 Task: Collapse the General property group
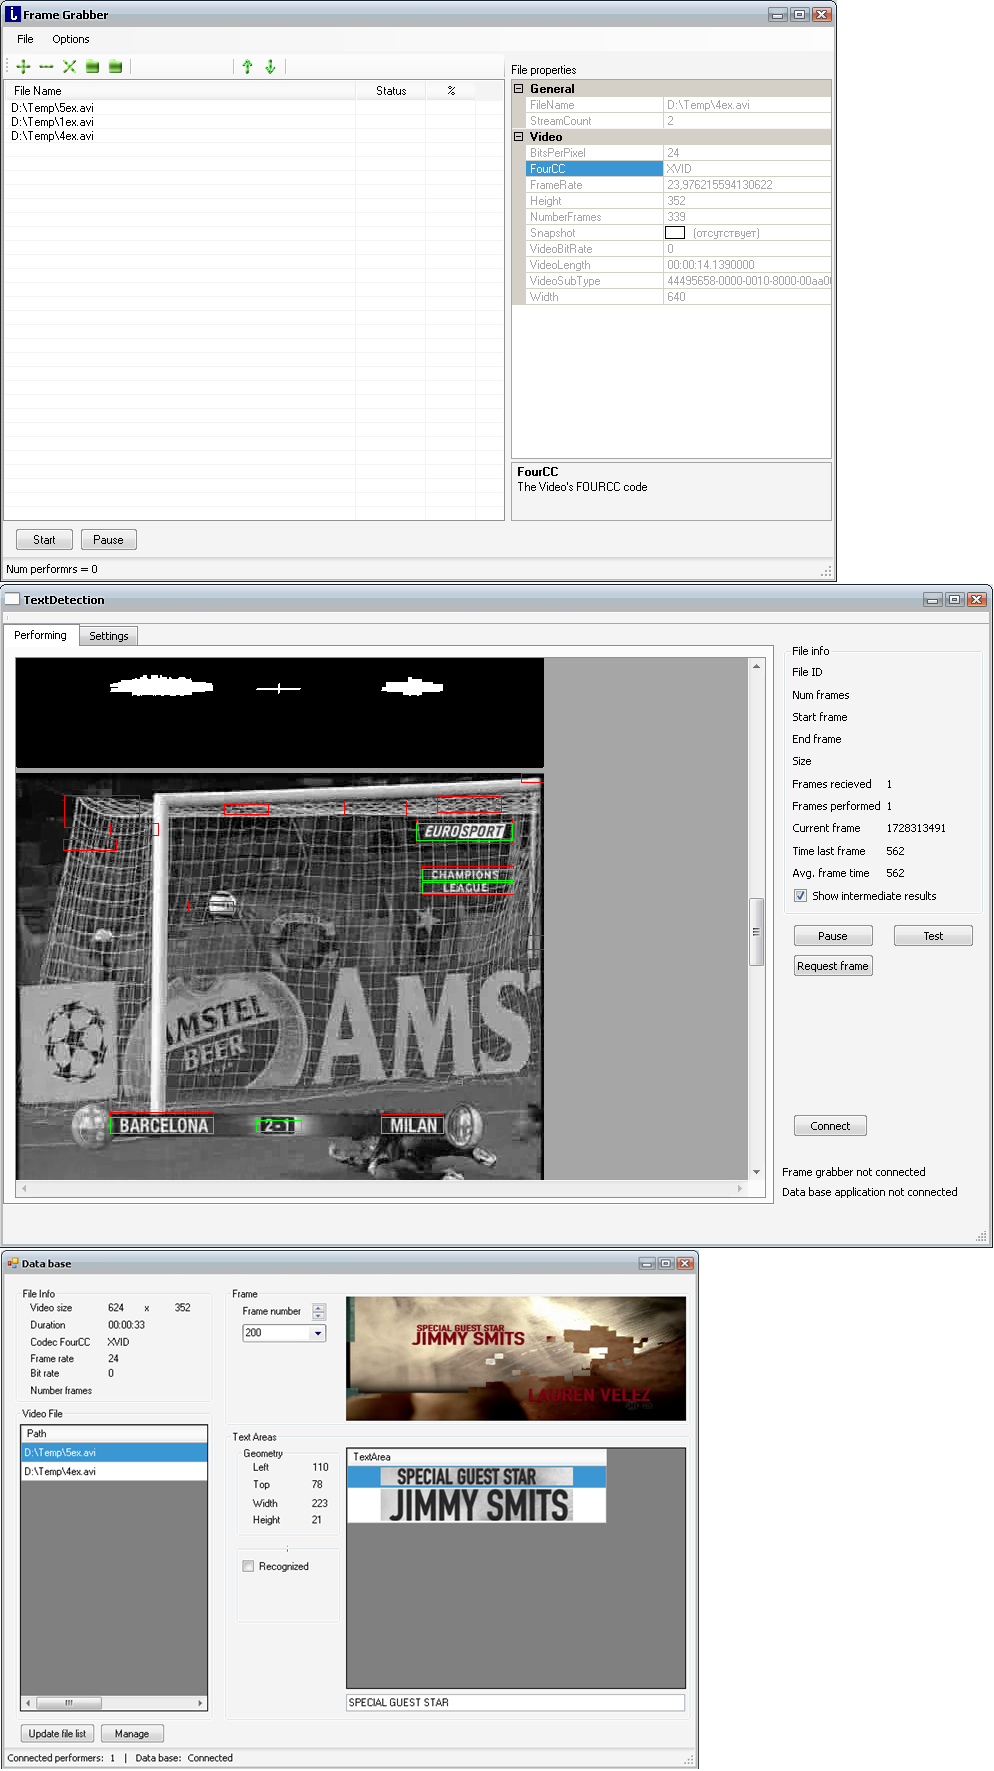point(519,89)
